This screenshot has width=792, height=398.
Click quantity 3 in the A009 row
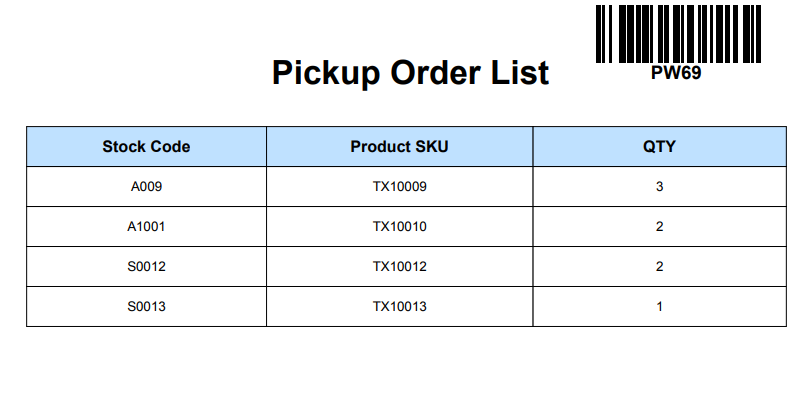(659, 186)
